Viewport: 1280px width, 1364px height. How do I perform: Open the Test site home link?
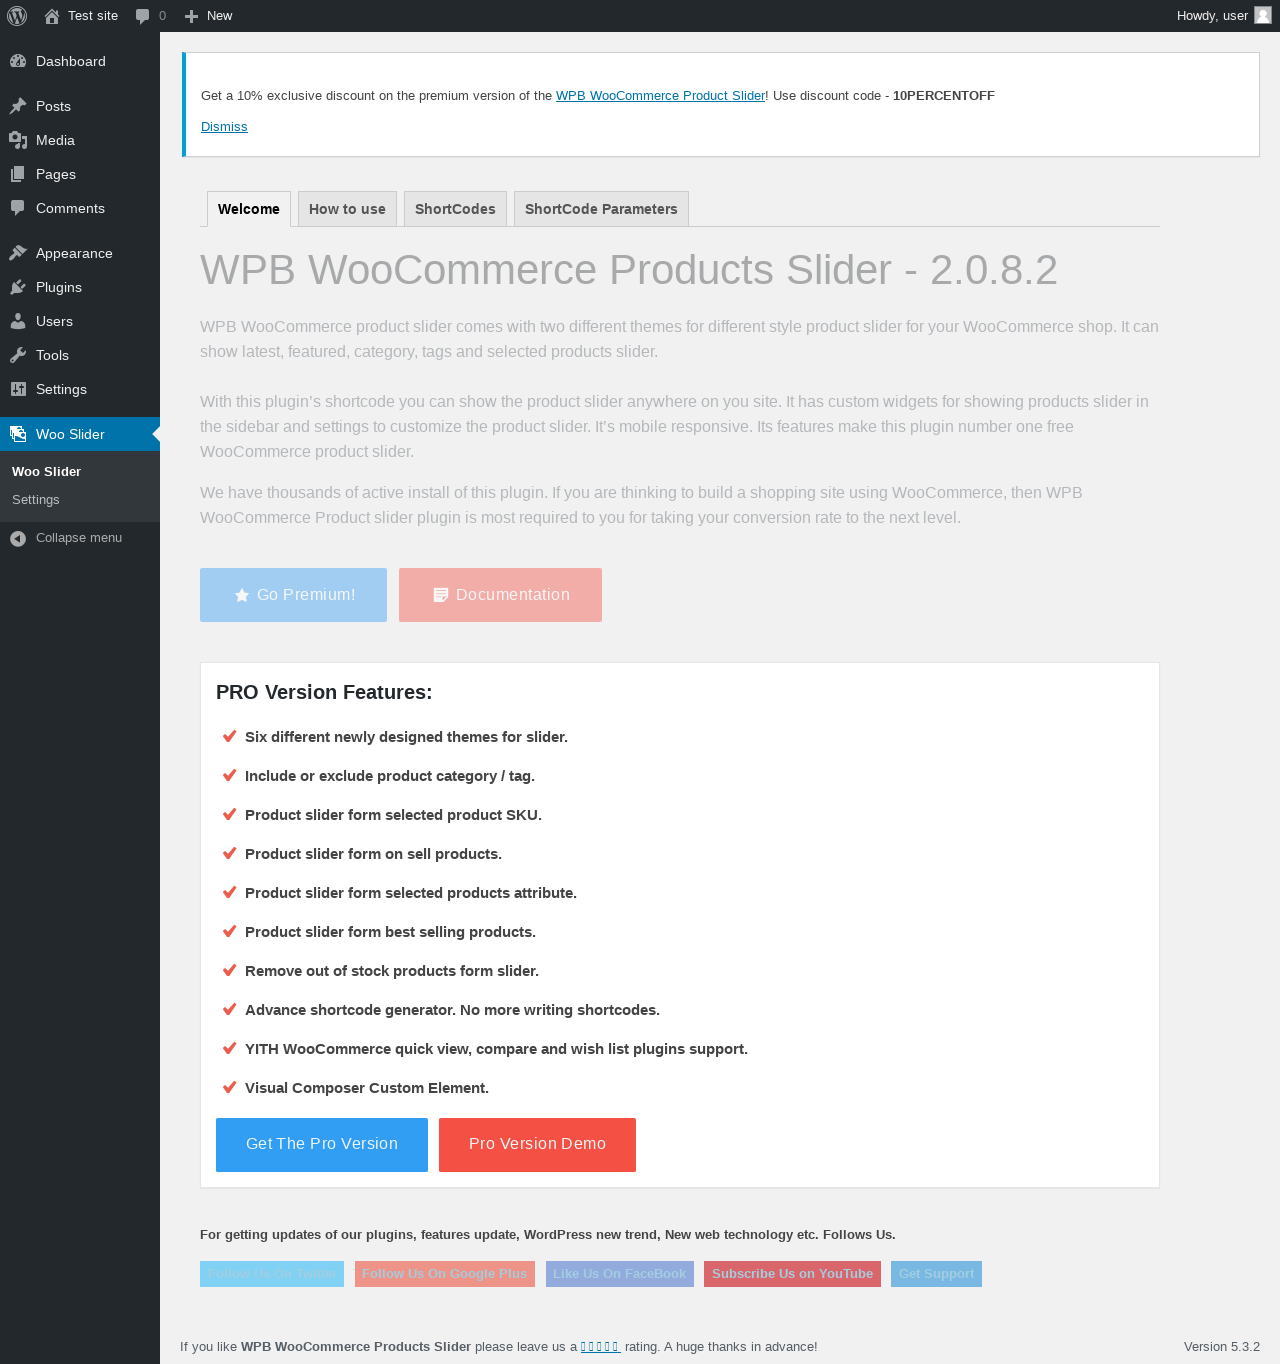click(81, 16)
